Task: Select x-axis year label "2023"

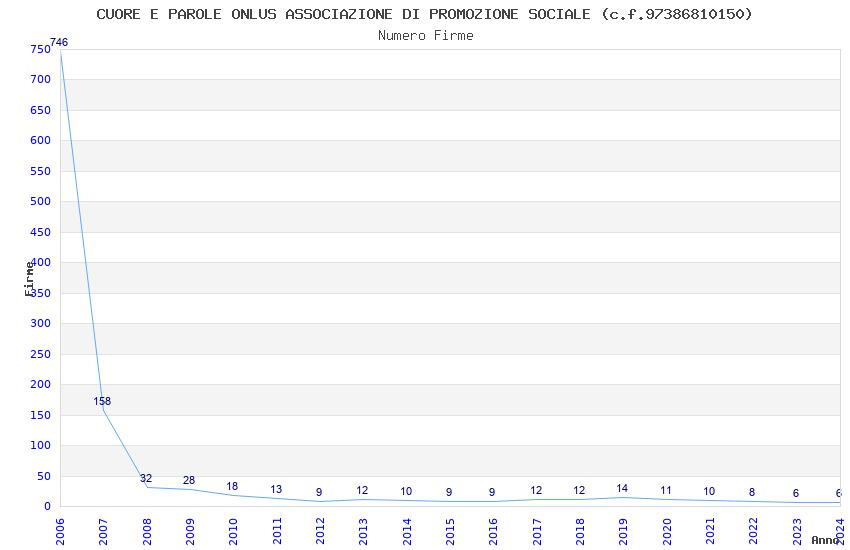Action: point(797,531)
